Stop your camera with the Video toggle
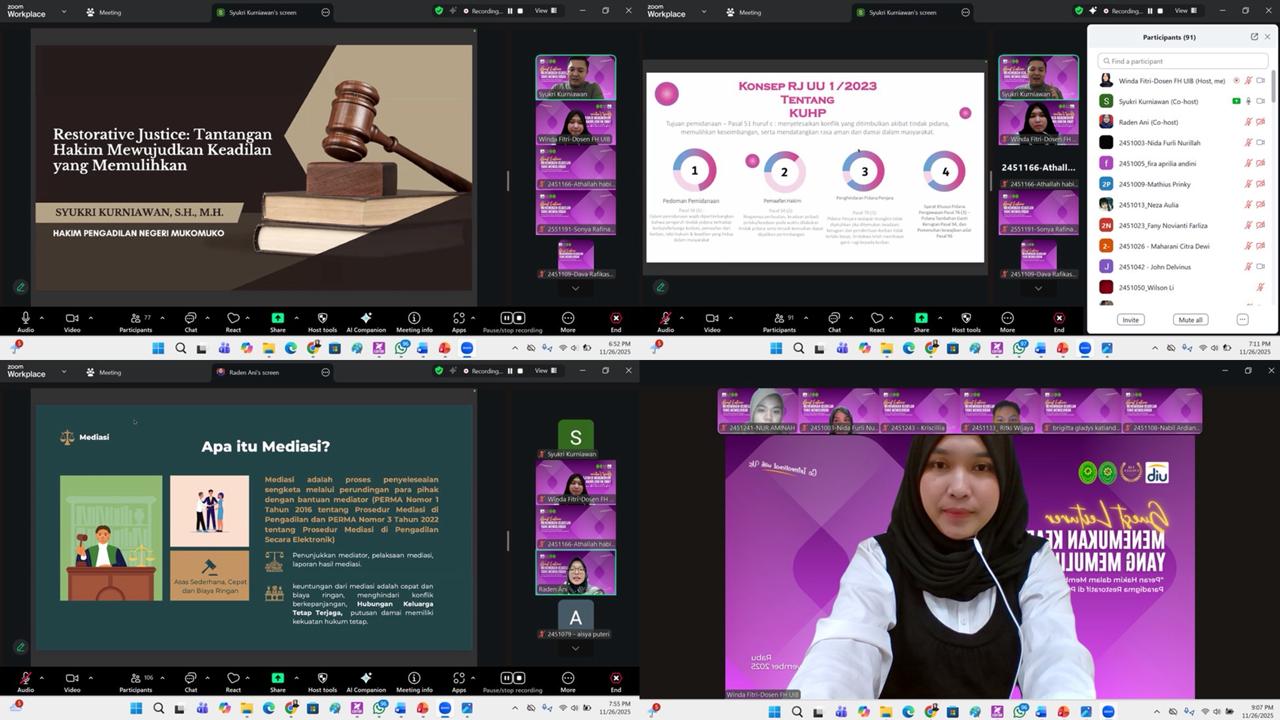The height and width of the screenshot is (720, 1280). point(72,318)
